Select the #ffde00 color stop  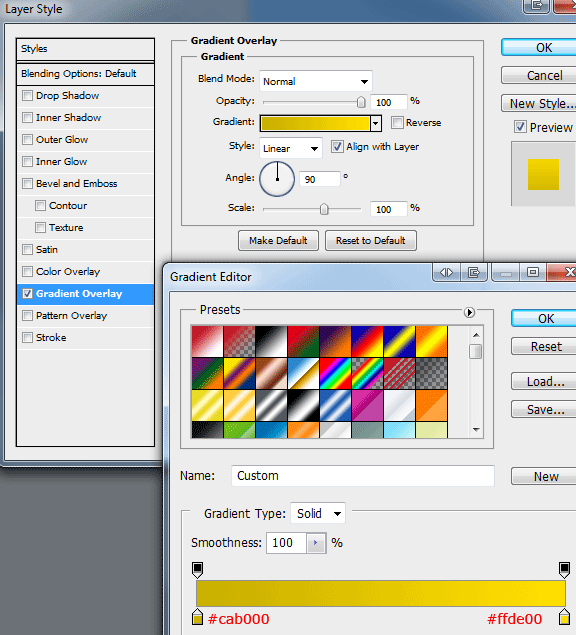point(564,616)
